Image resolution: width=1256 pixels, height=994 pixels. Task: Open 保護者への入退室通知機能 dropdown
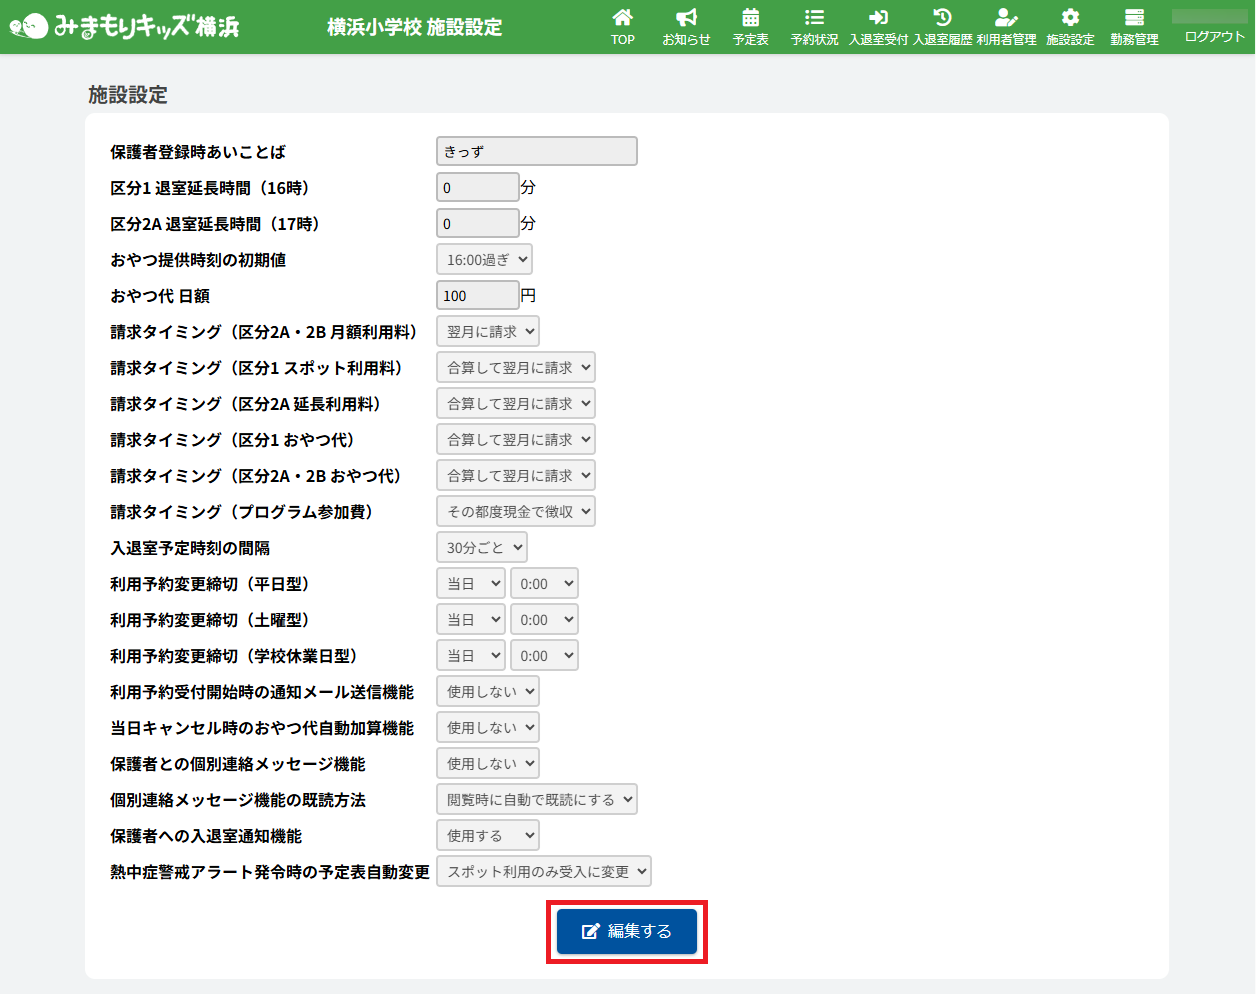[x=488, y=836]
